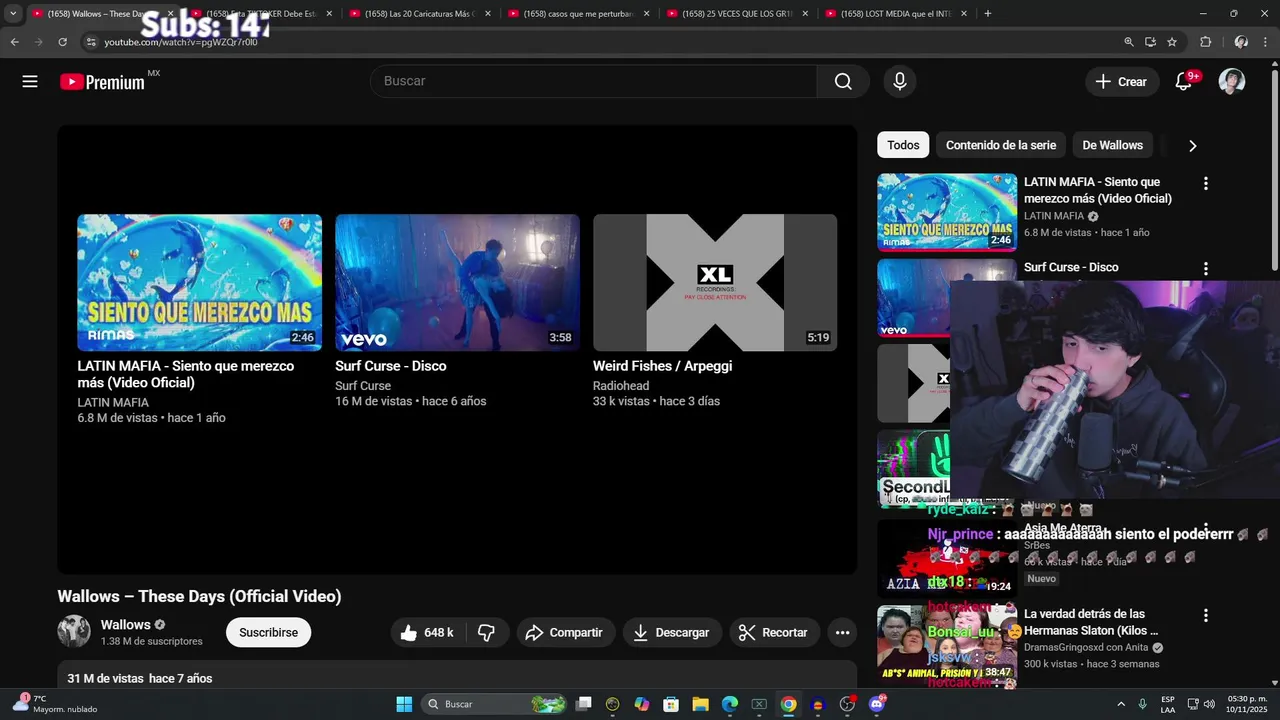Viewport: 1280px width, 720px height.
Task: Open the YouTube hamburger guide menu
Action: pyautogui.click(x=30, y=82)
